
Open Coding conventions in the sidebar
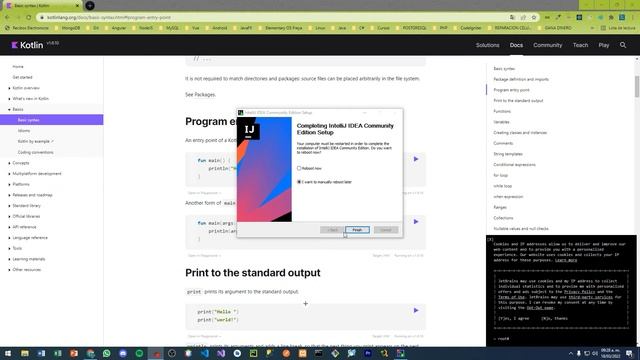point(36,152)
